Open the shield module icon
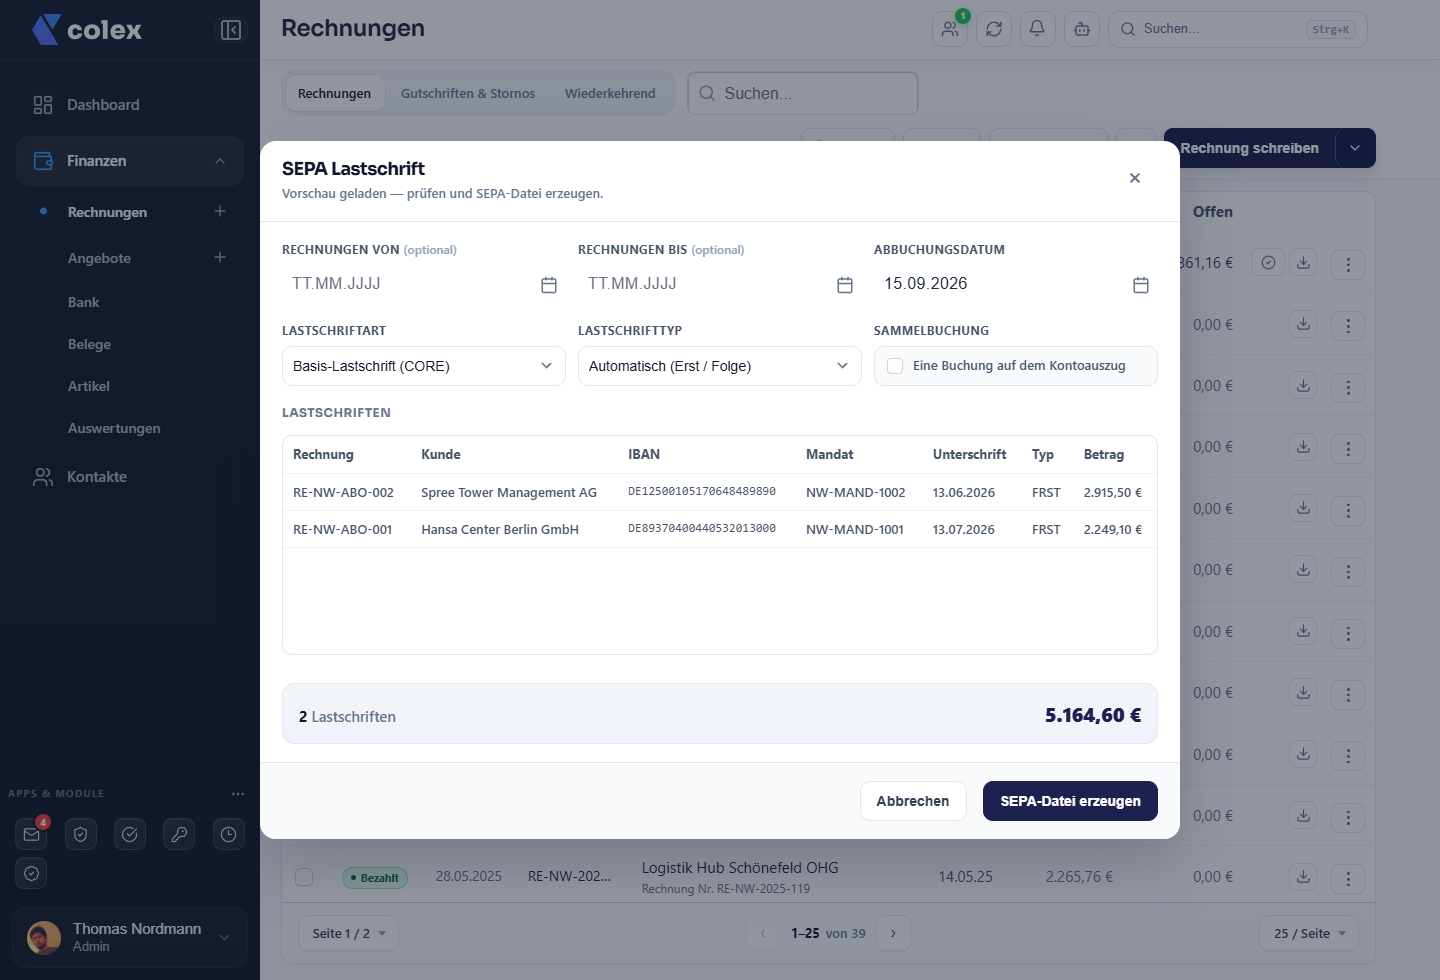 pyautogui.click(x=81, y=834)
